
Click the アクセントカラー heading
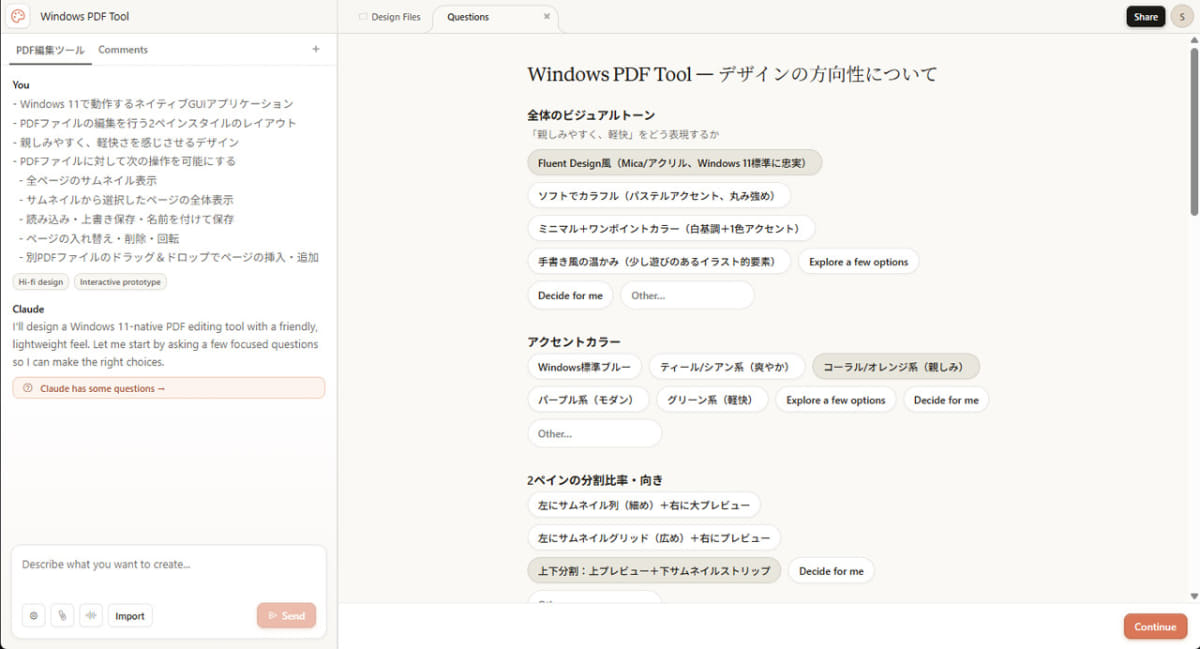pyautogui.click(x=573, y=342)
